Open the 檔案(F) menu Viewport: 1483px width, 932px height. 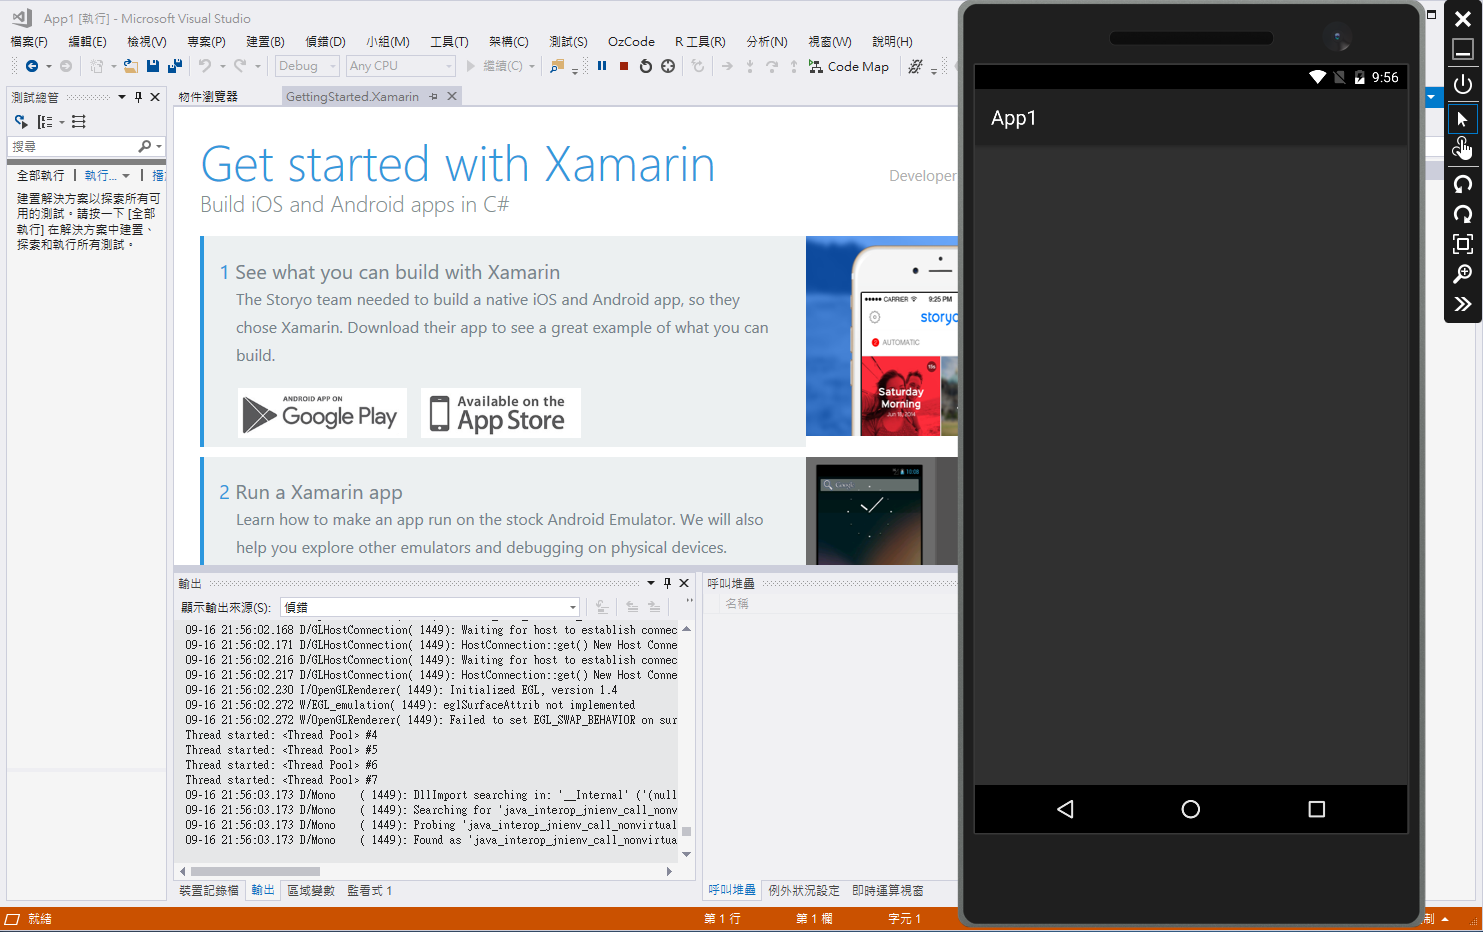(29, 41)
